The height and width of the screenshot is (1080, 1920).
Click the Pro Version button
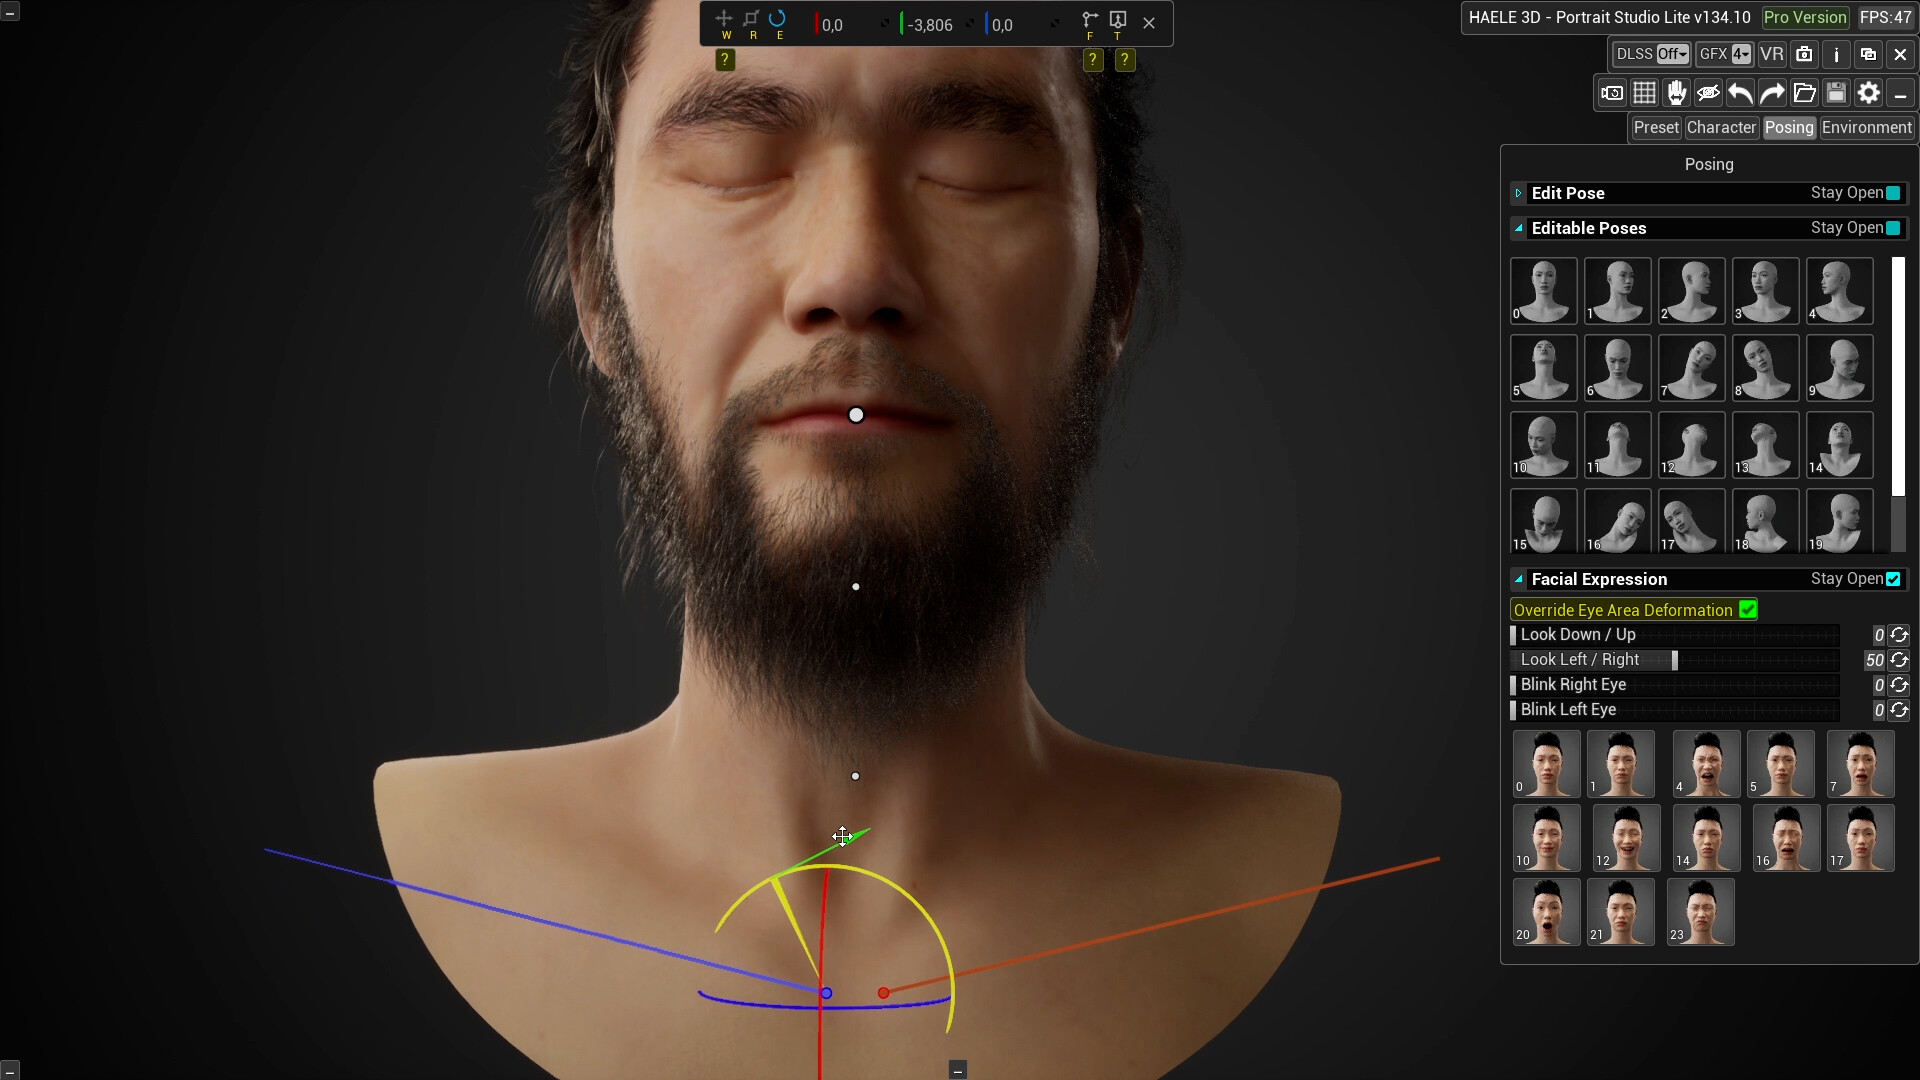(1805, 17)
